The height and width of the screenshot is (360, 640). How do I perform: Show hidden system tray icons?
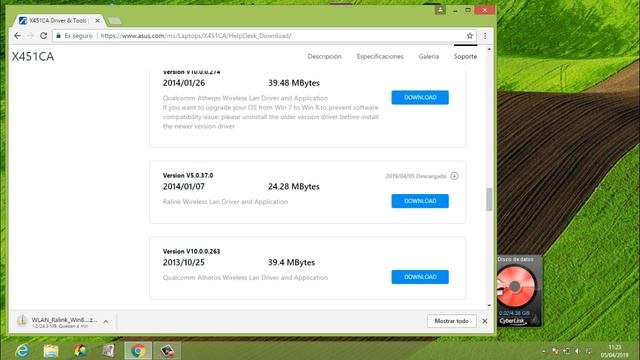(544, 351)
